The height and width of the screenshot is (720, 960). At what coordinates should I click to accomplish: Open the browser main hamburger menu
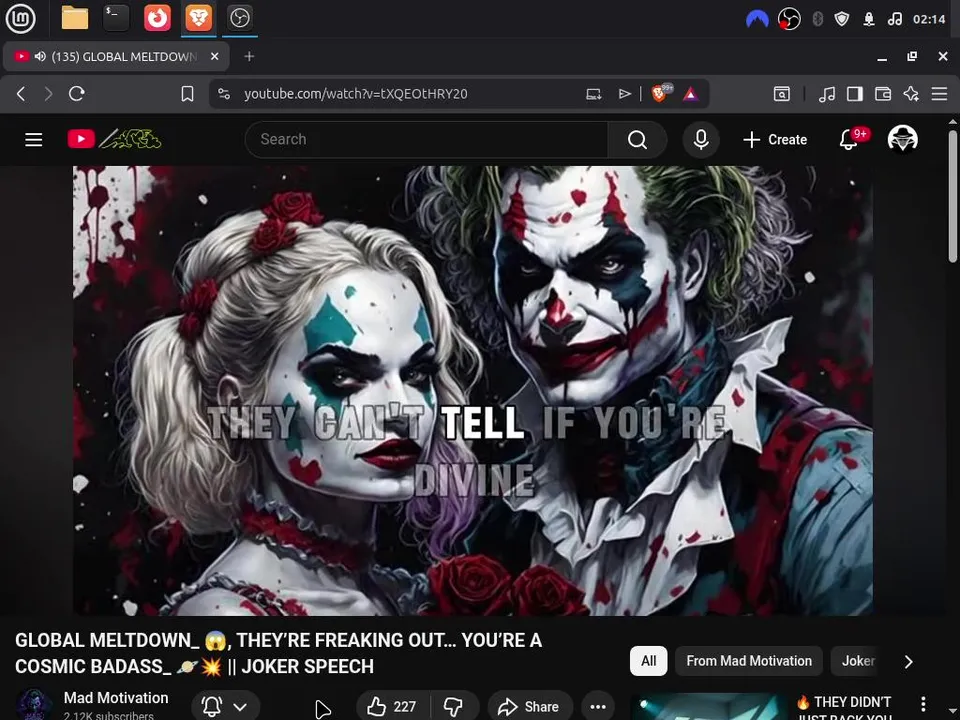(939, 94)
